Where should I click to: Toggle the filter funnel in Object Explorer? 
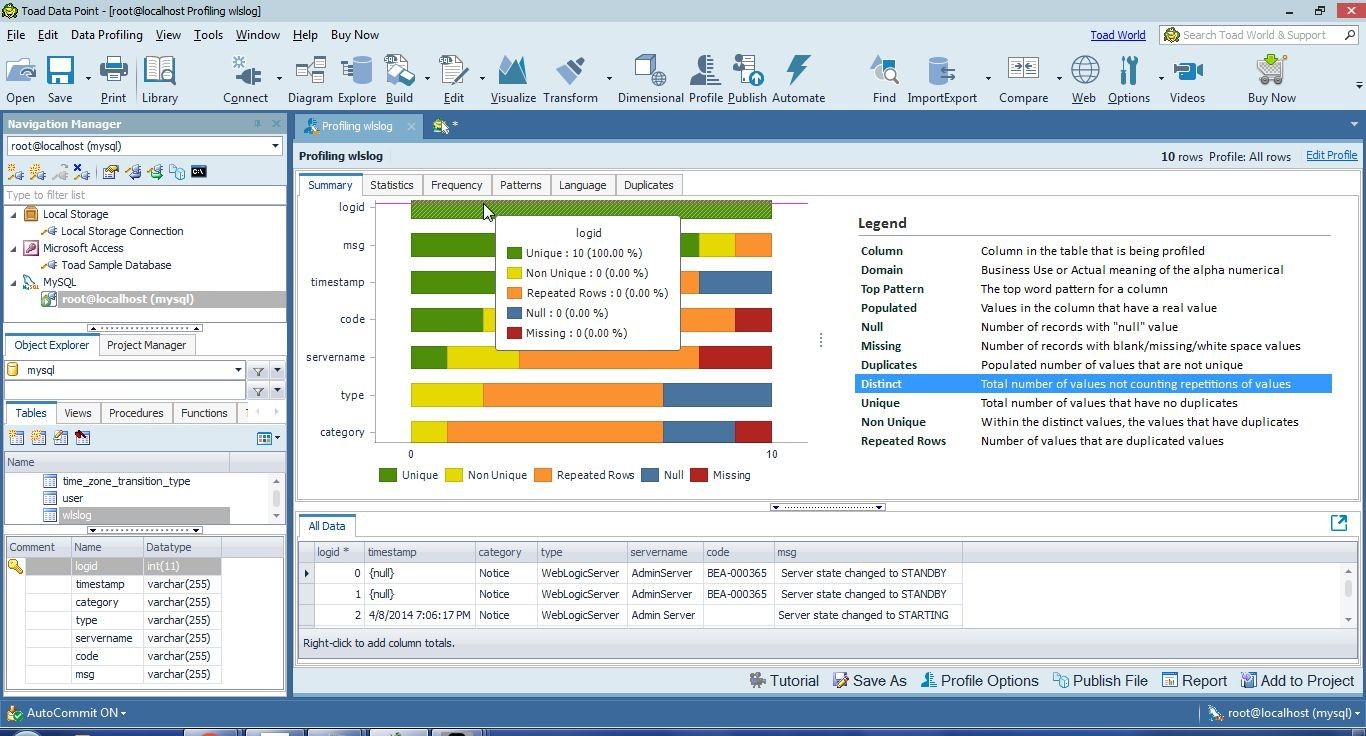click(257, 370)
